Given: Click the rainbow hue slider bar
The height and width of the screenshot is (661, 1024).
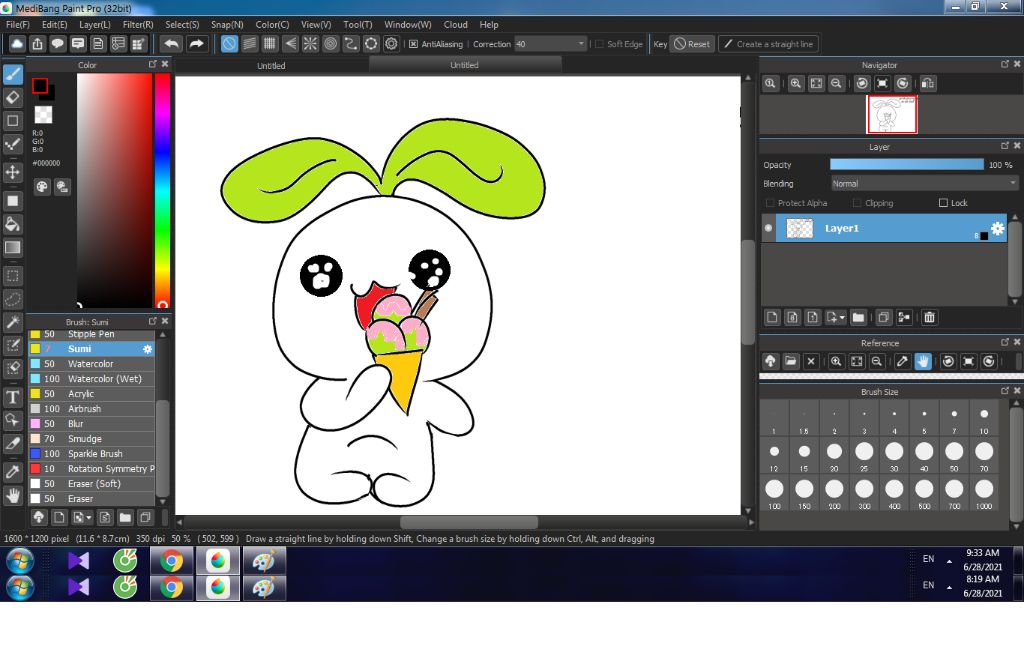Looking at the screenshot, I should (x=163, y=190).
